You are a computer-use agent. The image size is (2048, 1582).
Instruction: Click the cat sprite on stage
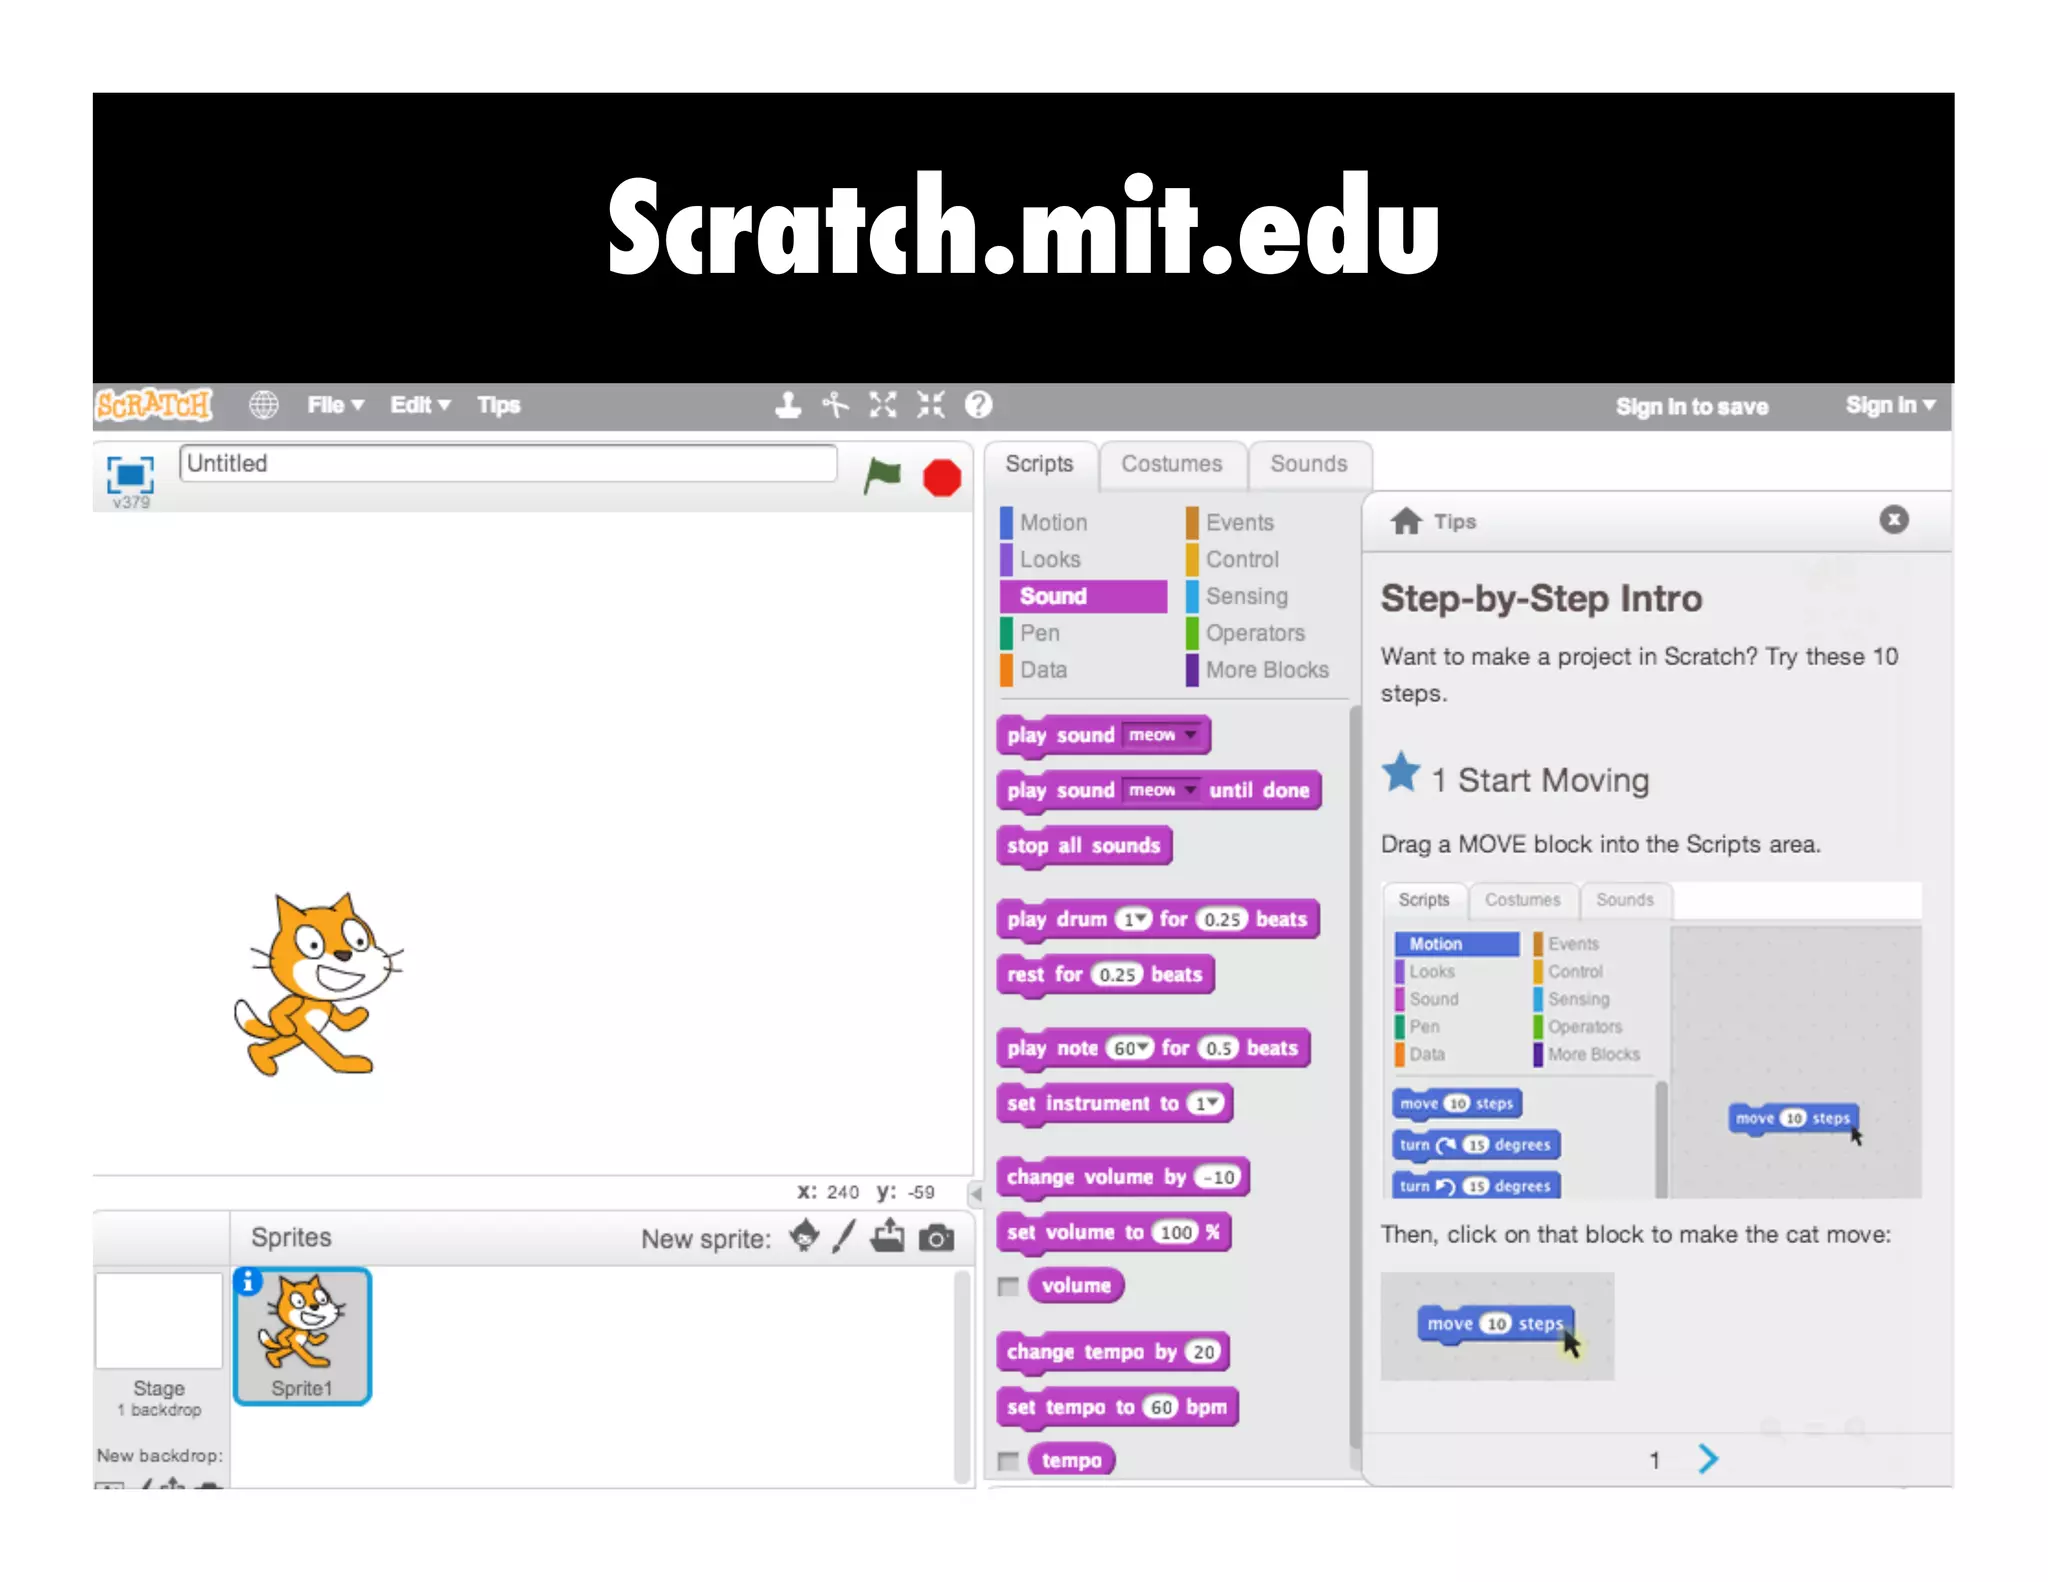pyautogui.click(x=318, y=984)
